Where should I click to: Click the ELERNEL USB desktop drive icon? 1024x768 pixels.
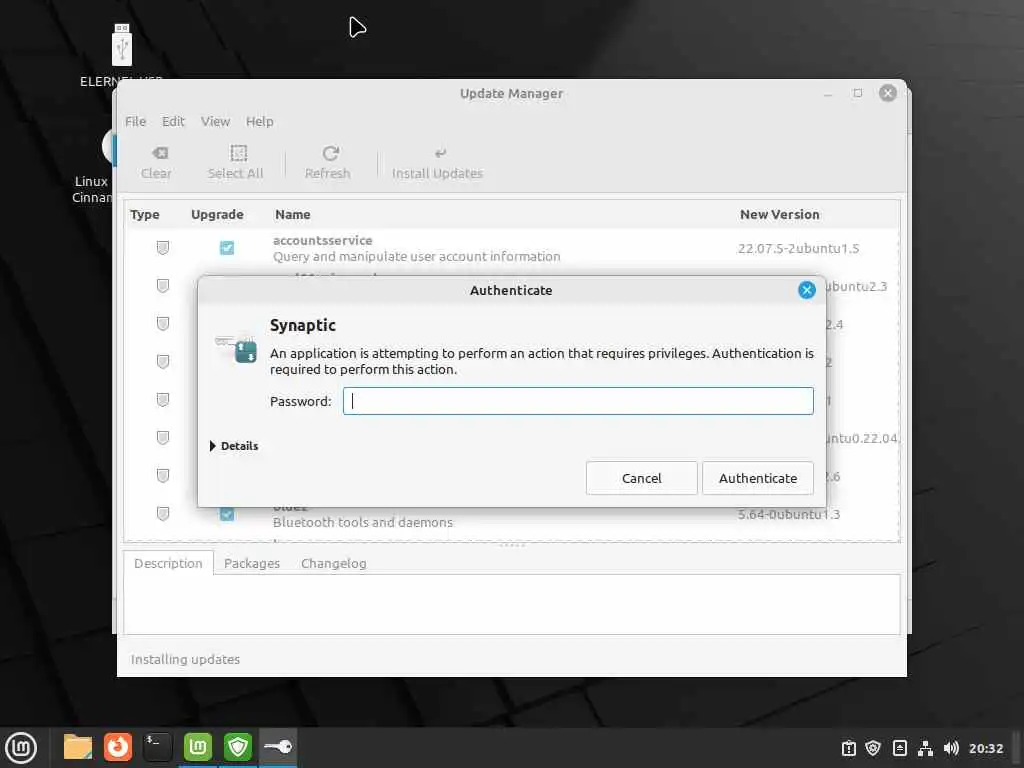click(121, 46)
